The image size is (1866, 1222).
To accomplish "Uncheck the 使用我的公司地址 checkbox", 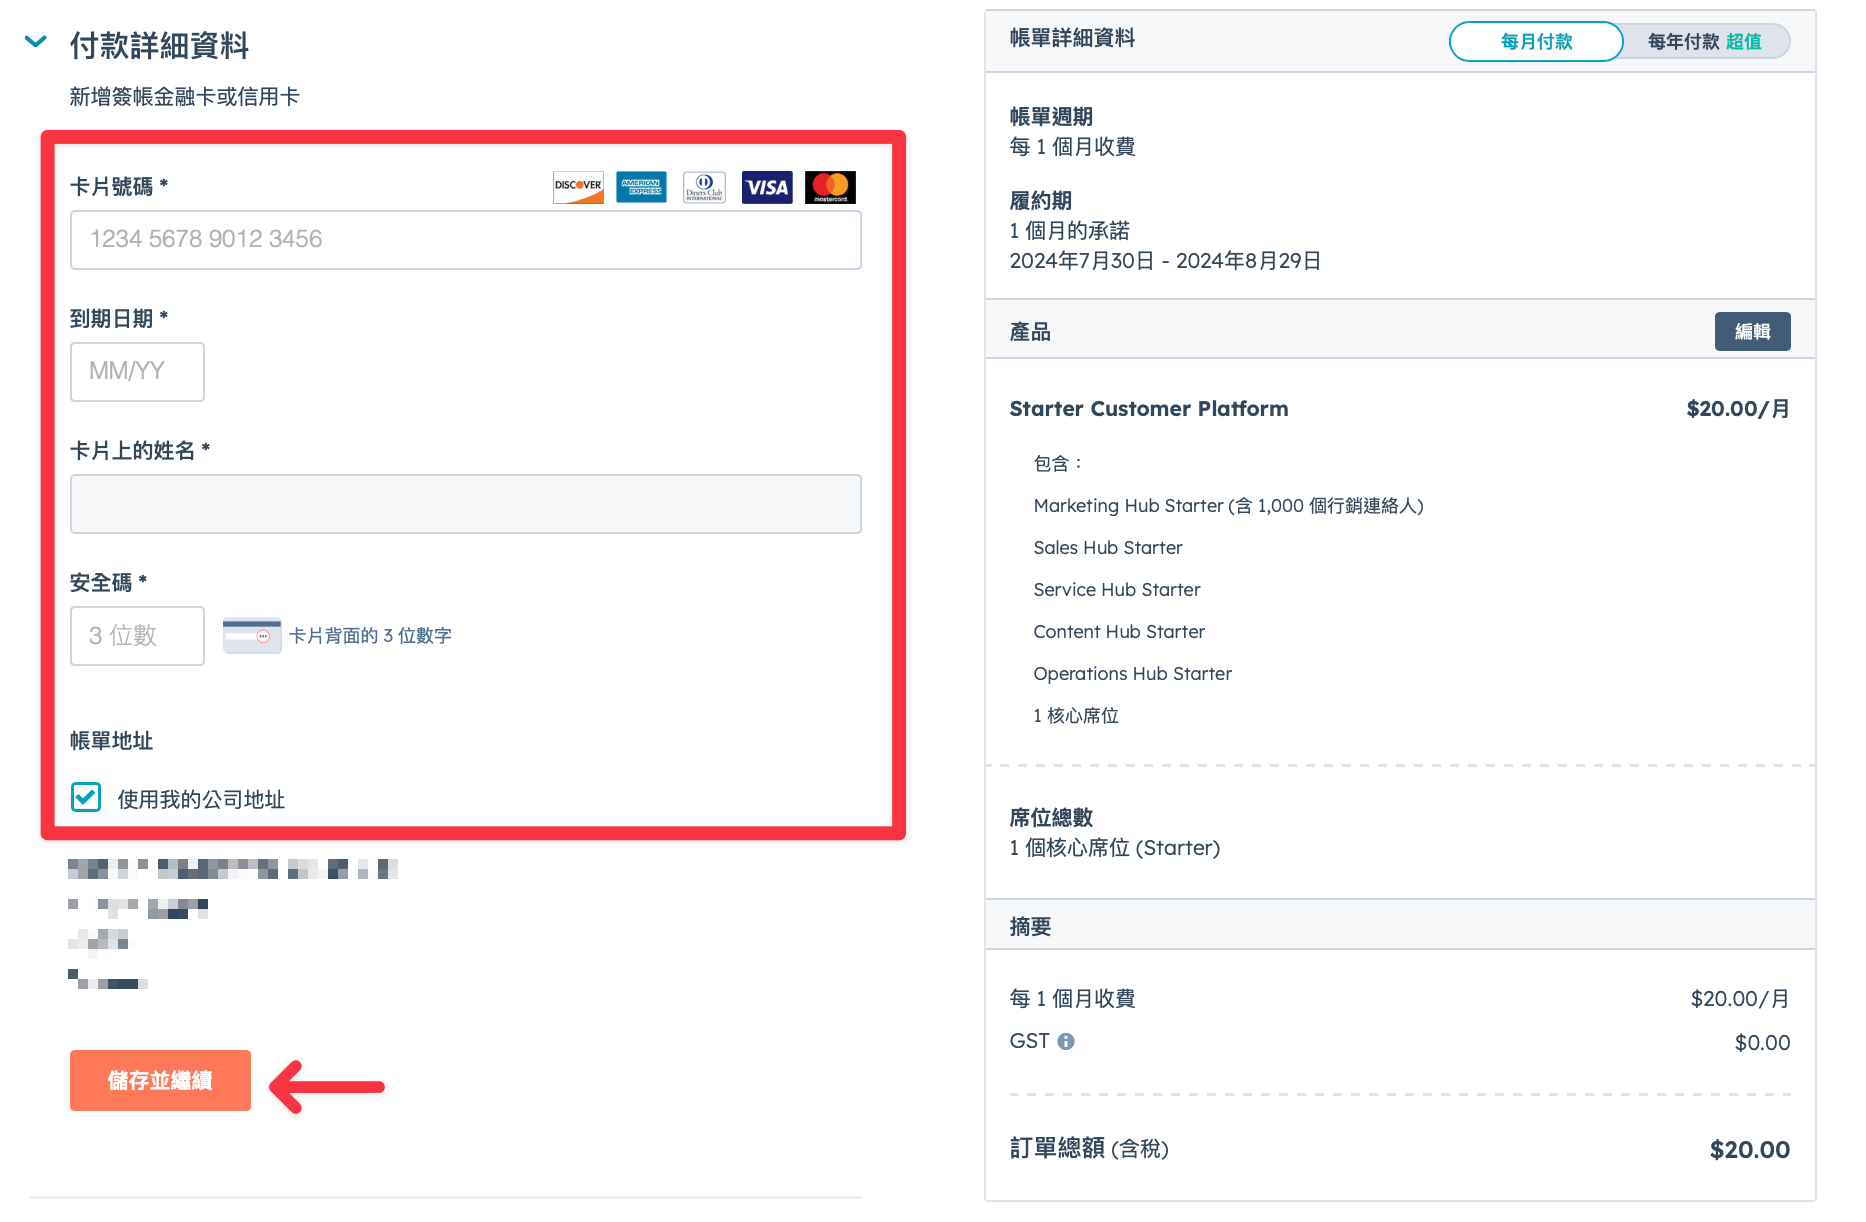I will 86,797.
